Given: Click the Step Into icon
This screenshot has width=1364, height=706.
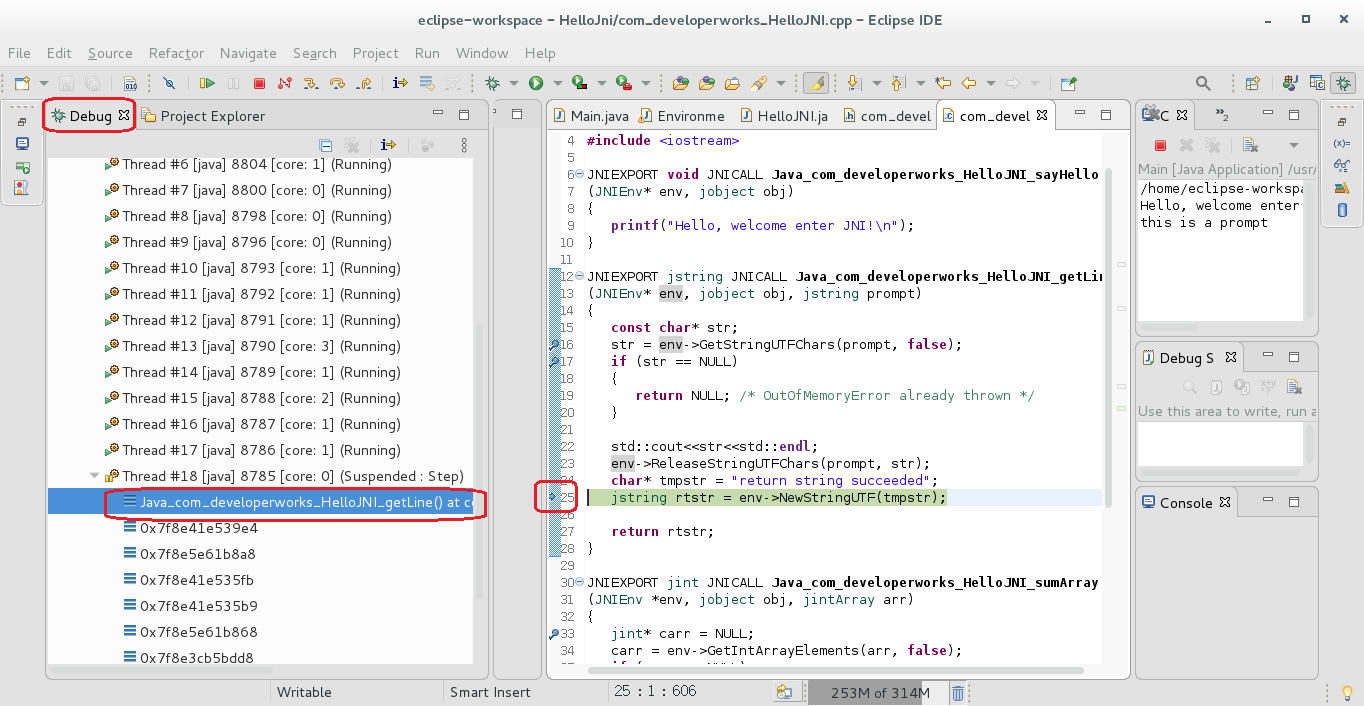Looking at the screenshot, I should pyautogui.click(x=311, y=84).
